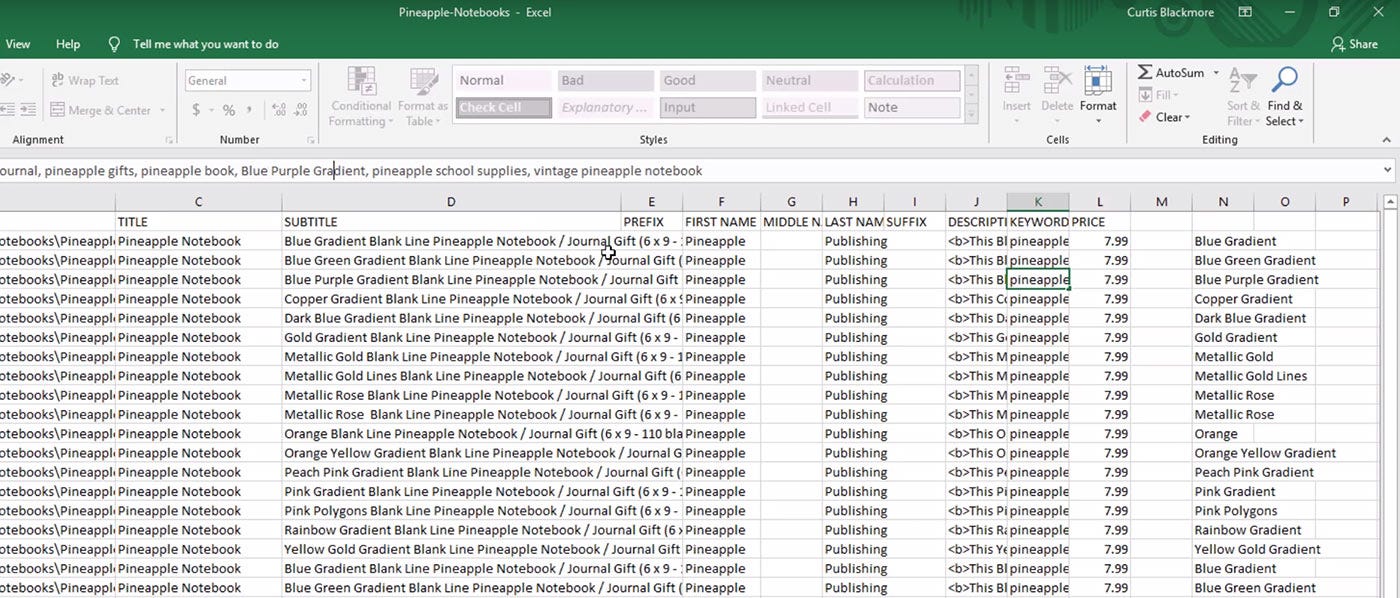The height and width of the screenshot is (598, 1400).
Task: Open the Format cells menu
Action: (1098, 97)
